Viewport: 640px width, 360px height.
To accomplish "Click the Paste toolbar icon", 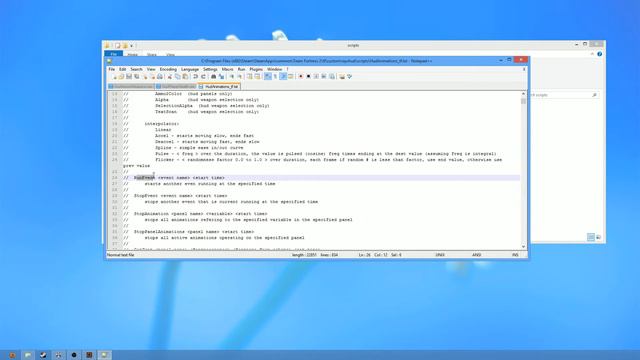I will click(185, 77).
